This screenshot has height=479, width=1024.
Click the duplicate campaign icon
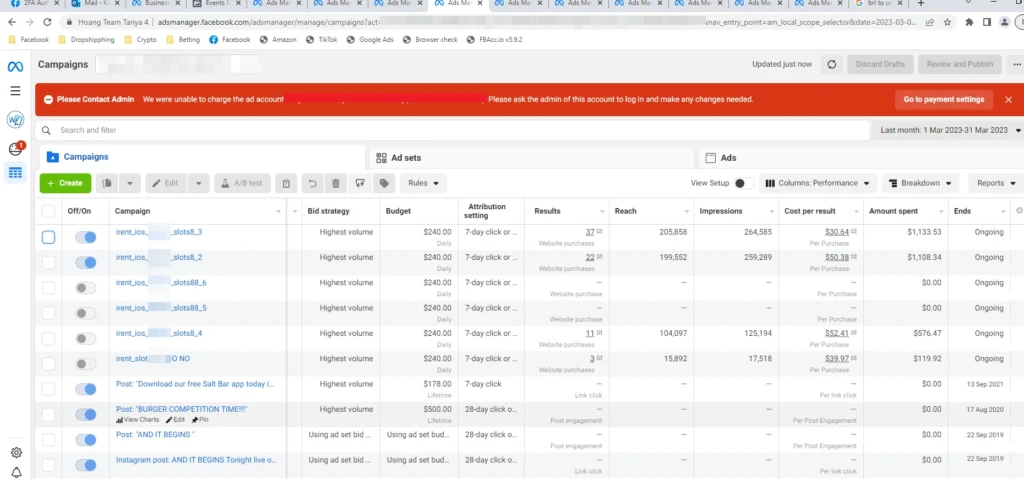[x=107, y=184]
